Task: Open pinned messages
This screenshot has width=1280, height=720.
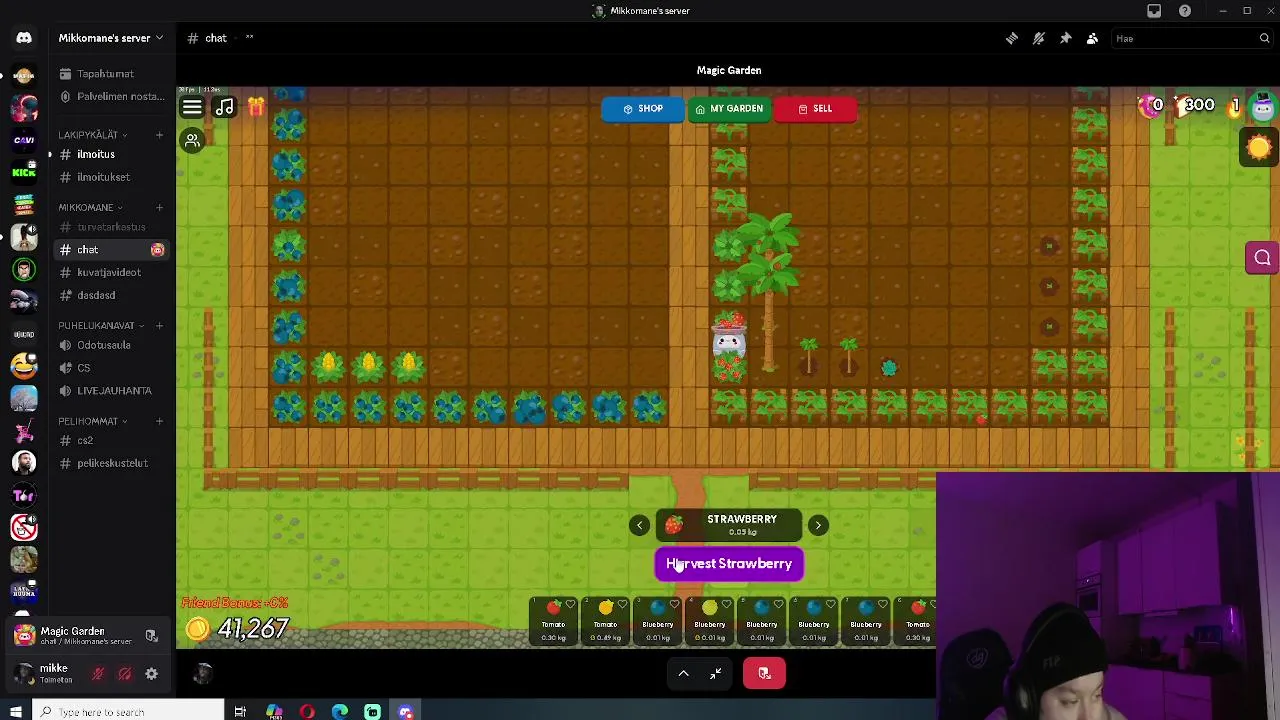Action: click(1066, 38)
